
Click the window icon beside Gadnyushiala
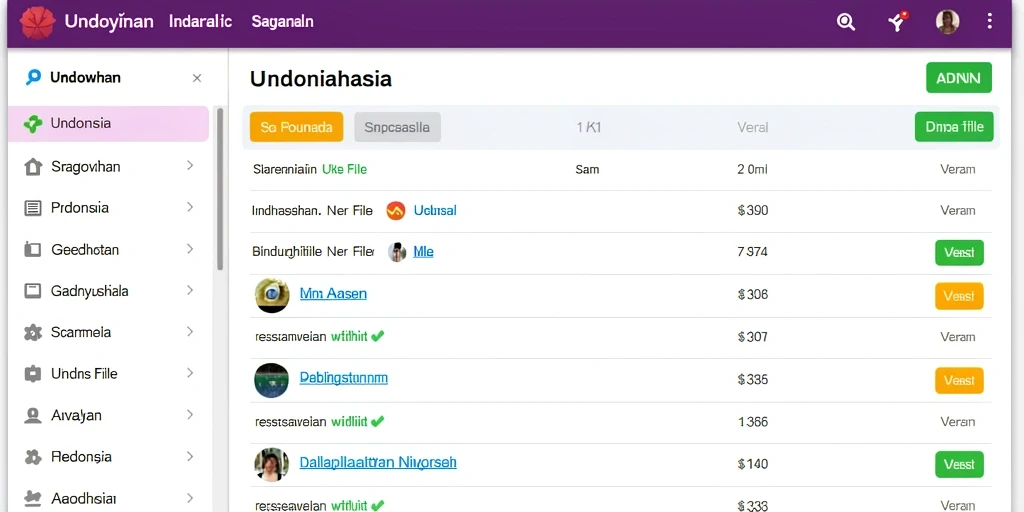(x=33, y=291)
